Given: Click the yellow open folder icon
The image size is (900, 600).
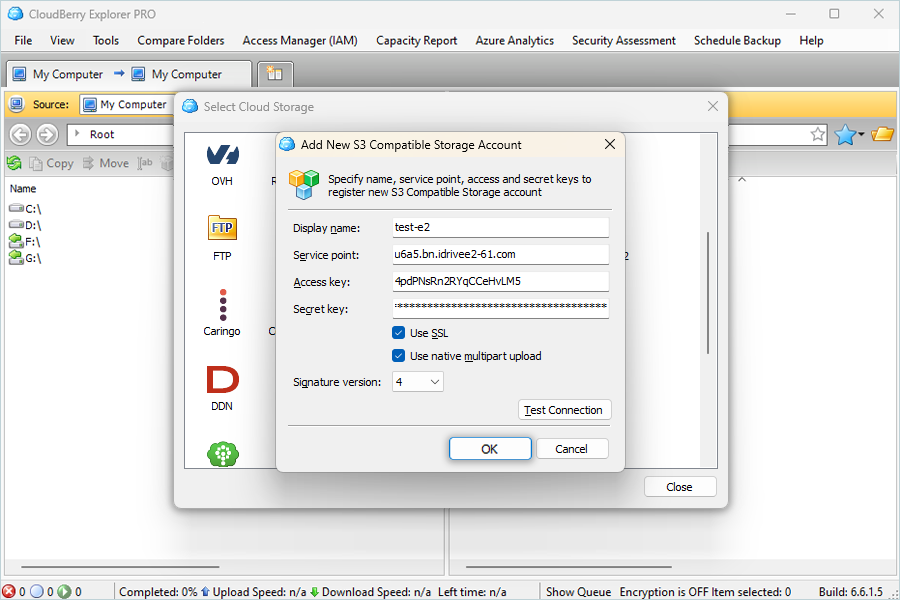Looking at the screenshot, I should [x=882, y=134].
